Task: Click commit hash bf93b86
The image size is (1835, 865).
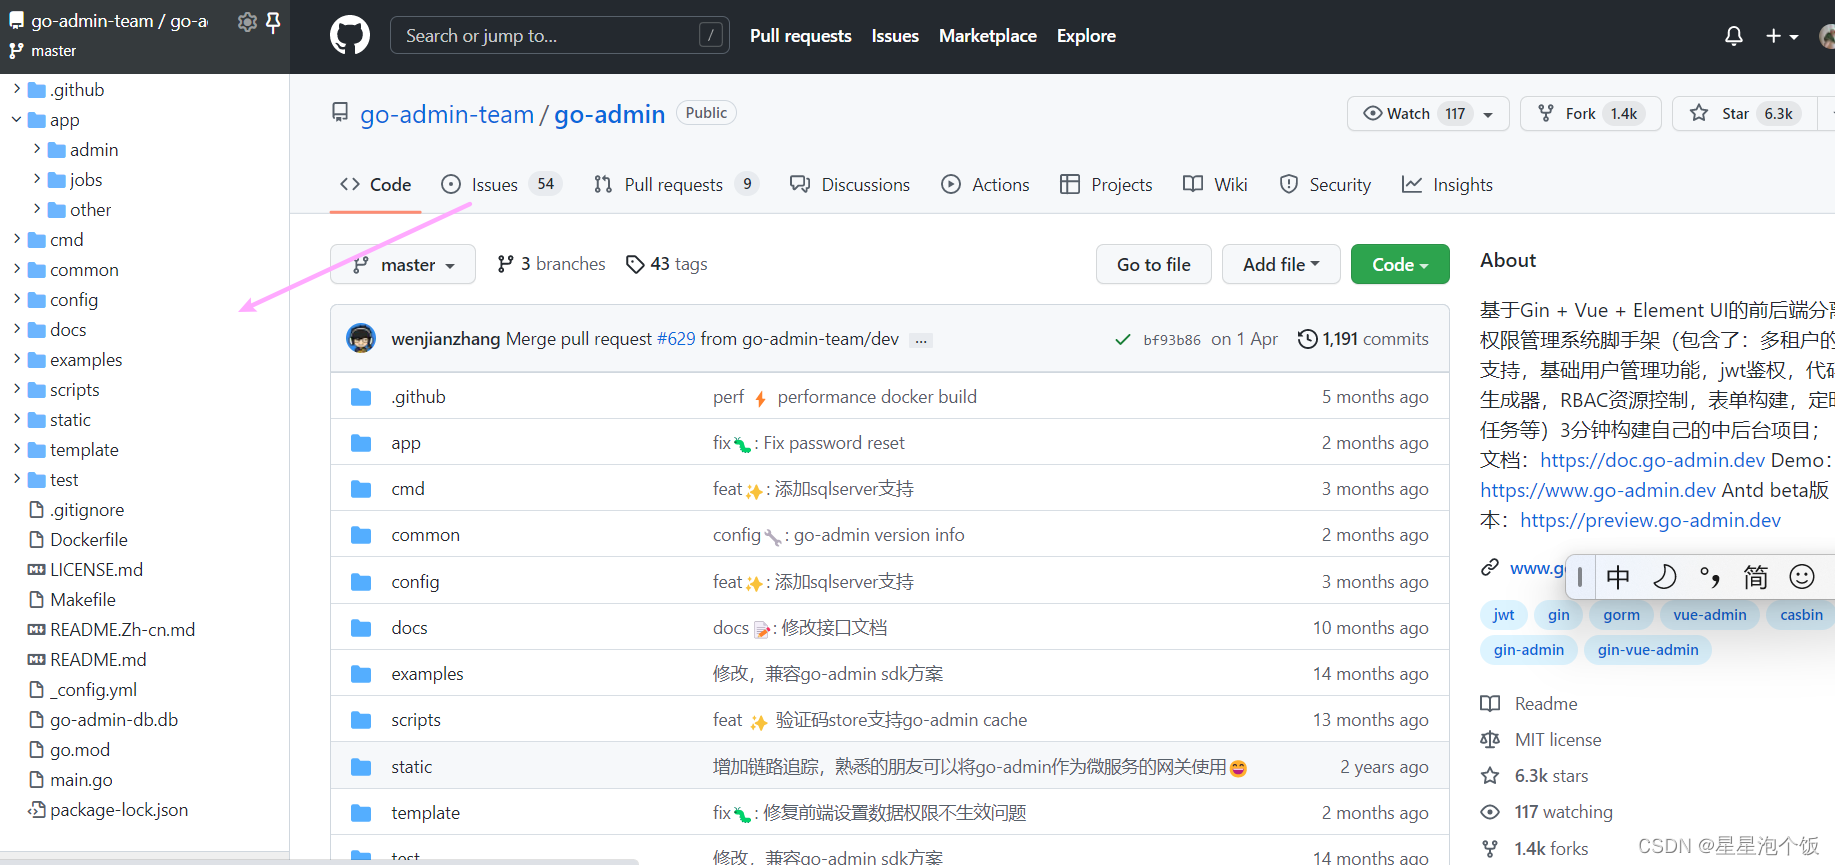Action: coord(1172,340)
